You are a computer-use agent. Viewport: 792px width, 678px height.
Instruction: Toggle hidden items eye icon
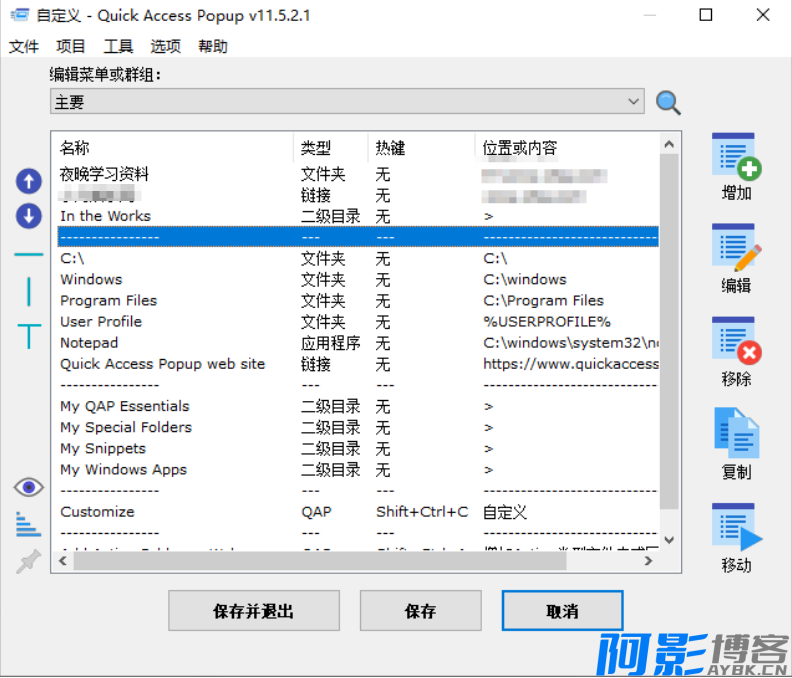[x=29, y=487]
